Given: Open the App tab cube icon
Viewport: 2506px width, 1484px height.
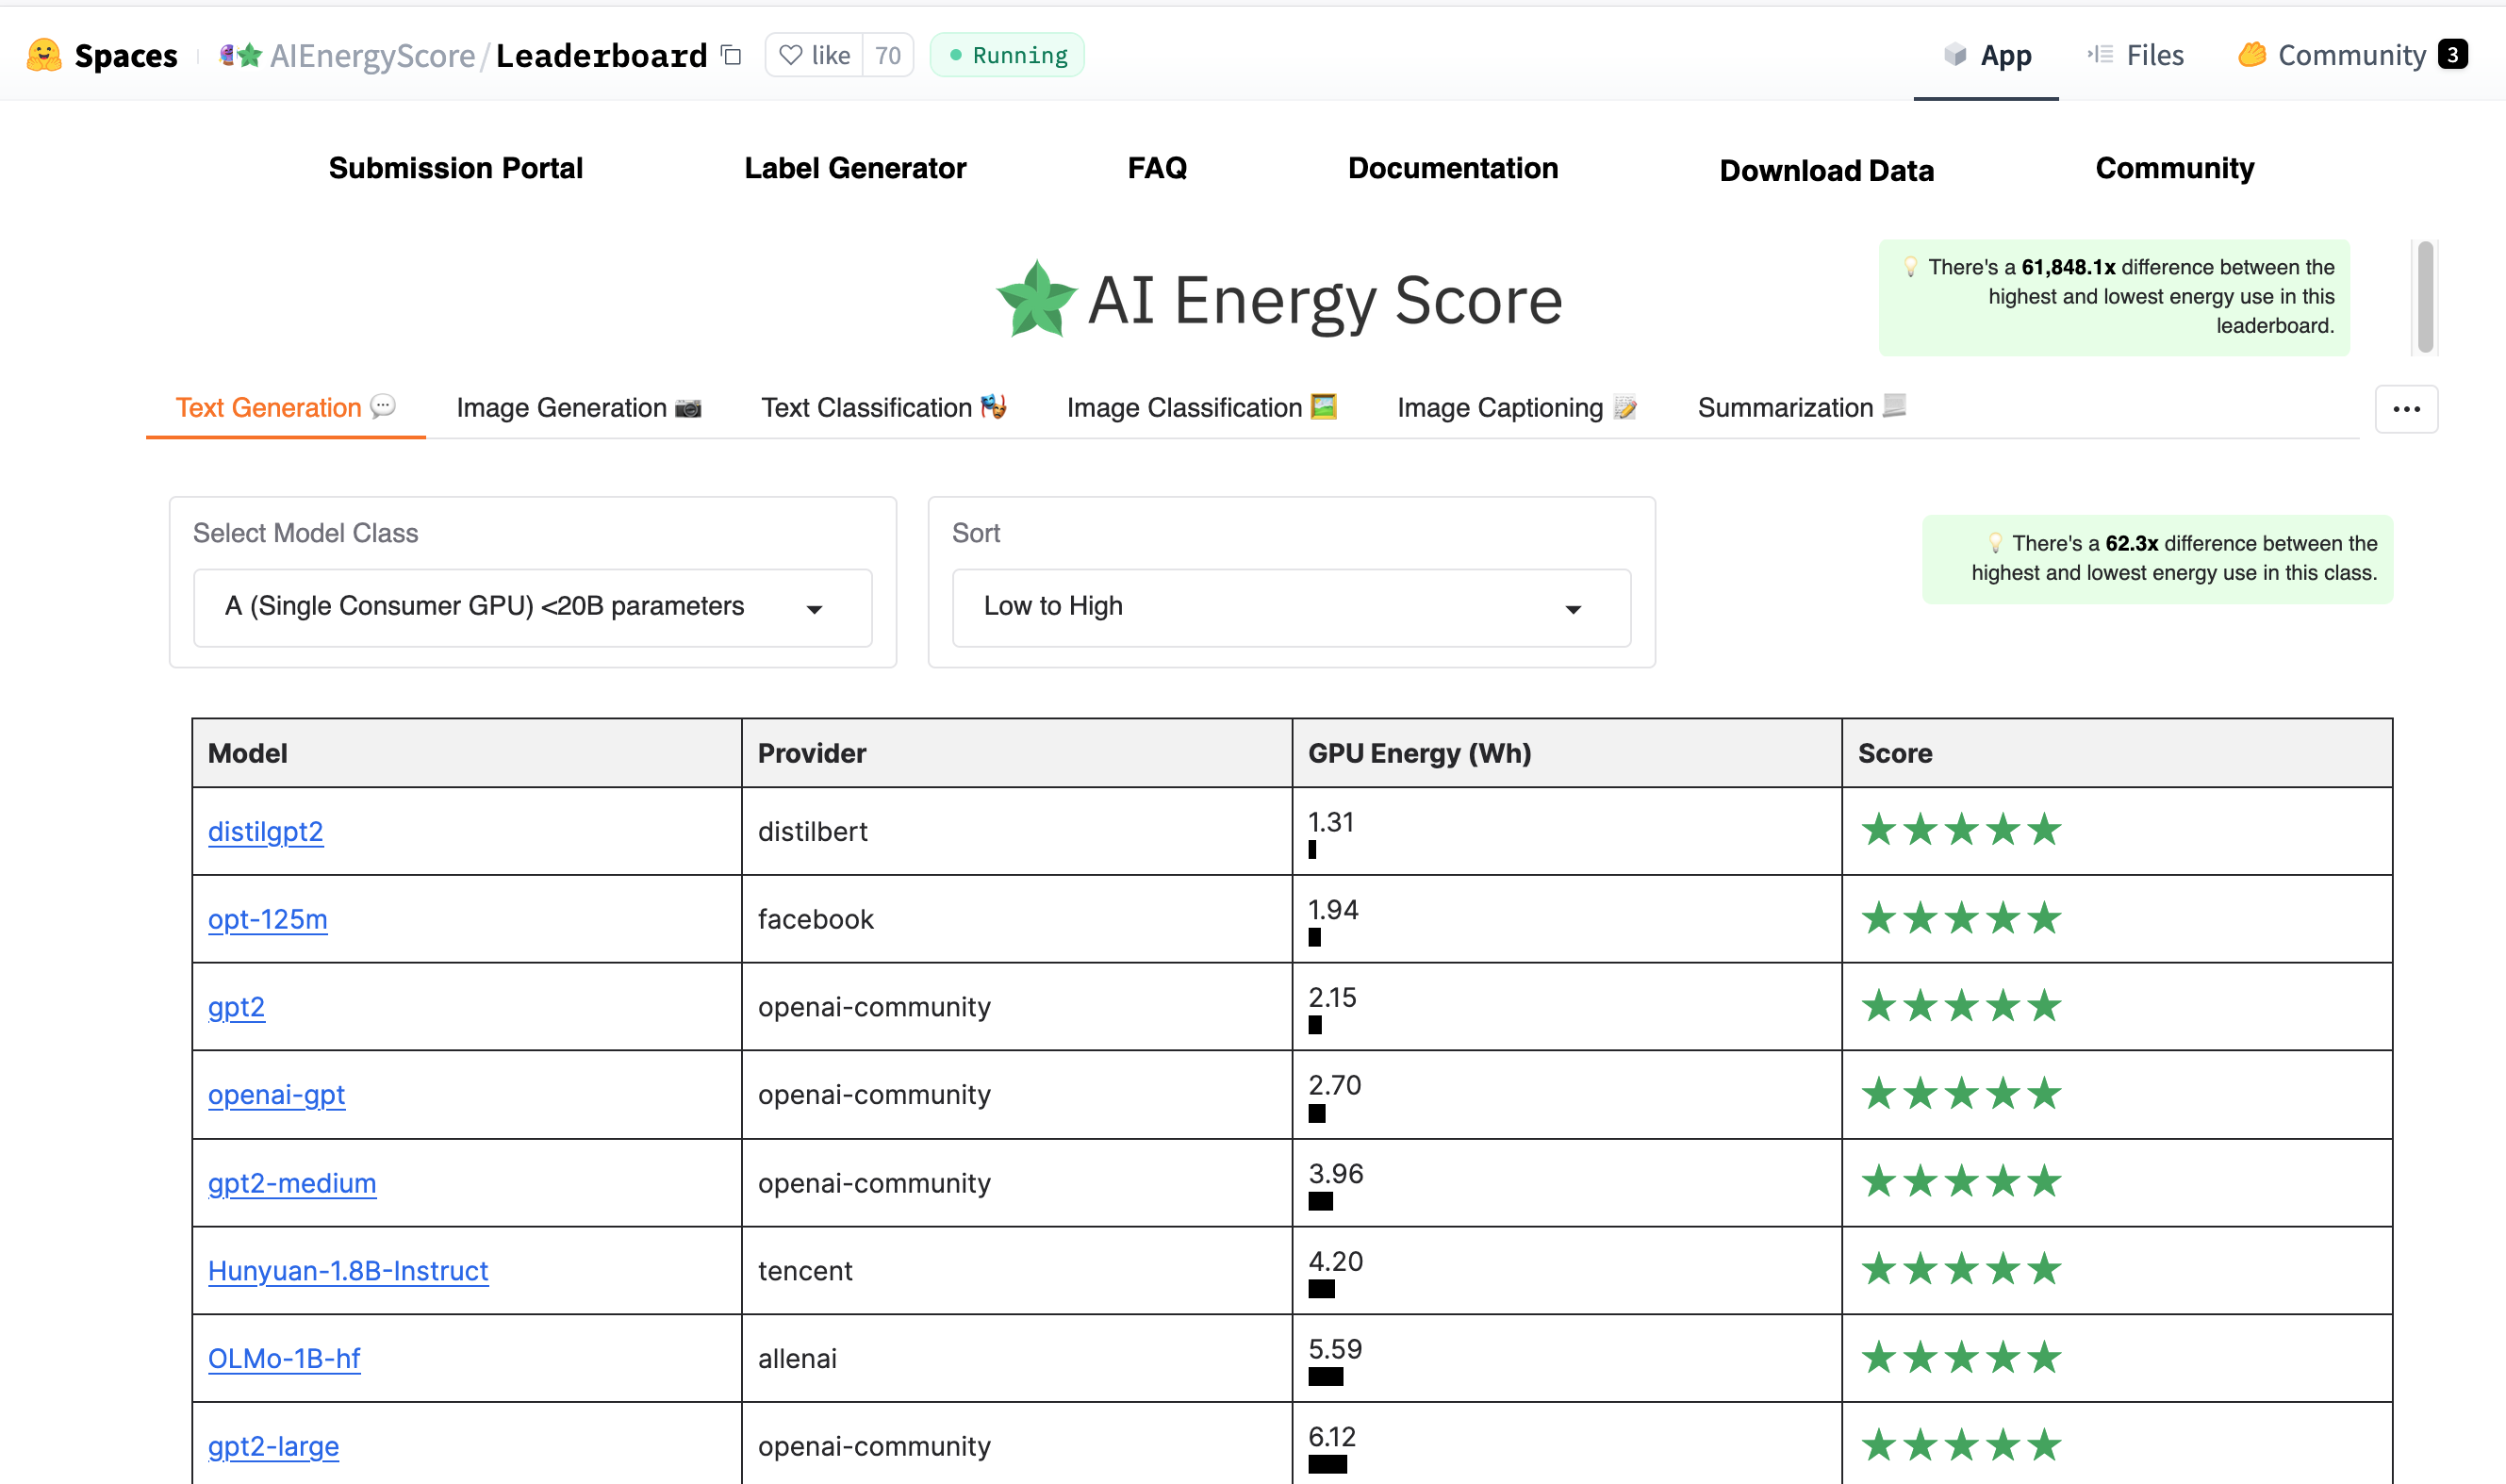Looking at the screenshot, I should 1954,55.
